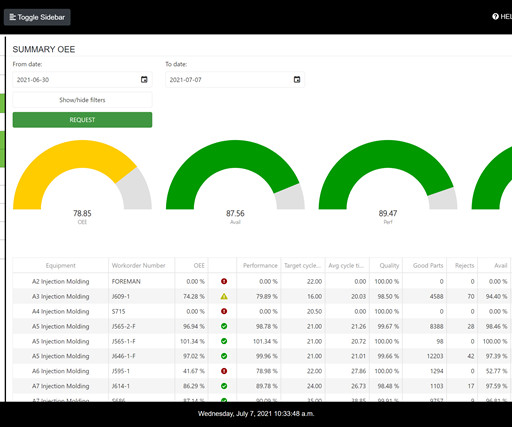Click OEE value 74.28 % cell

point(191,296)
